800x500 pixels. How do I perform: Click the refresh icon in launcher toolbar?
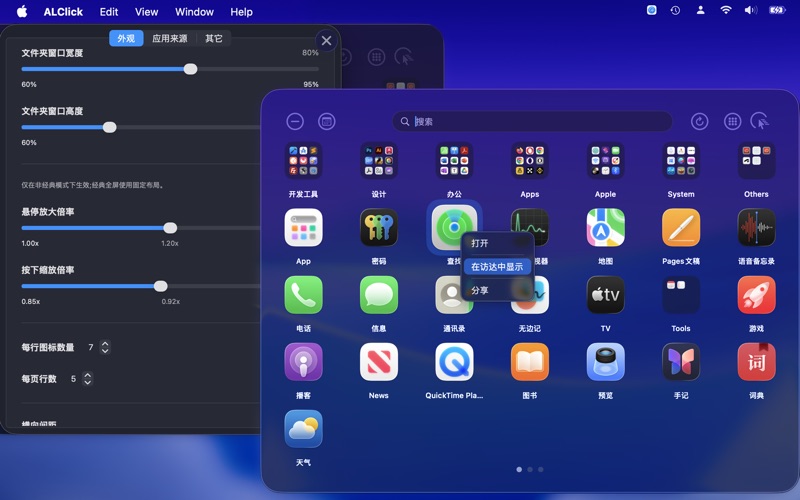point(699,121)
